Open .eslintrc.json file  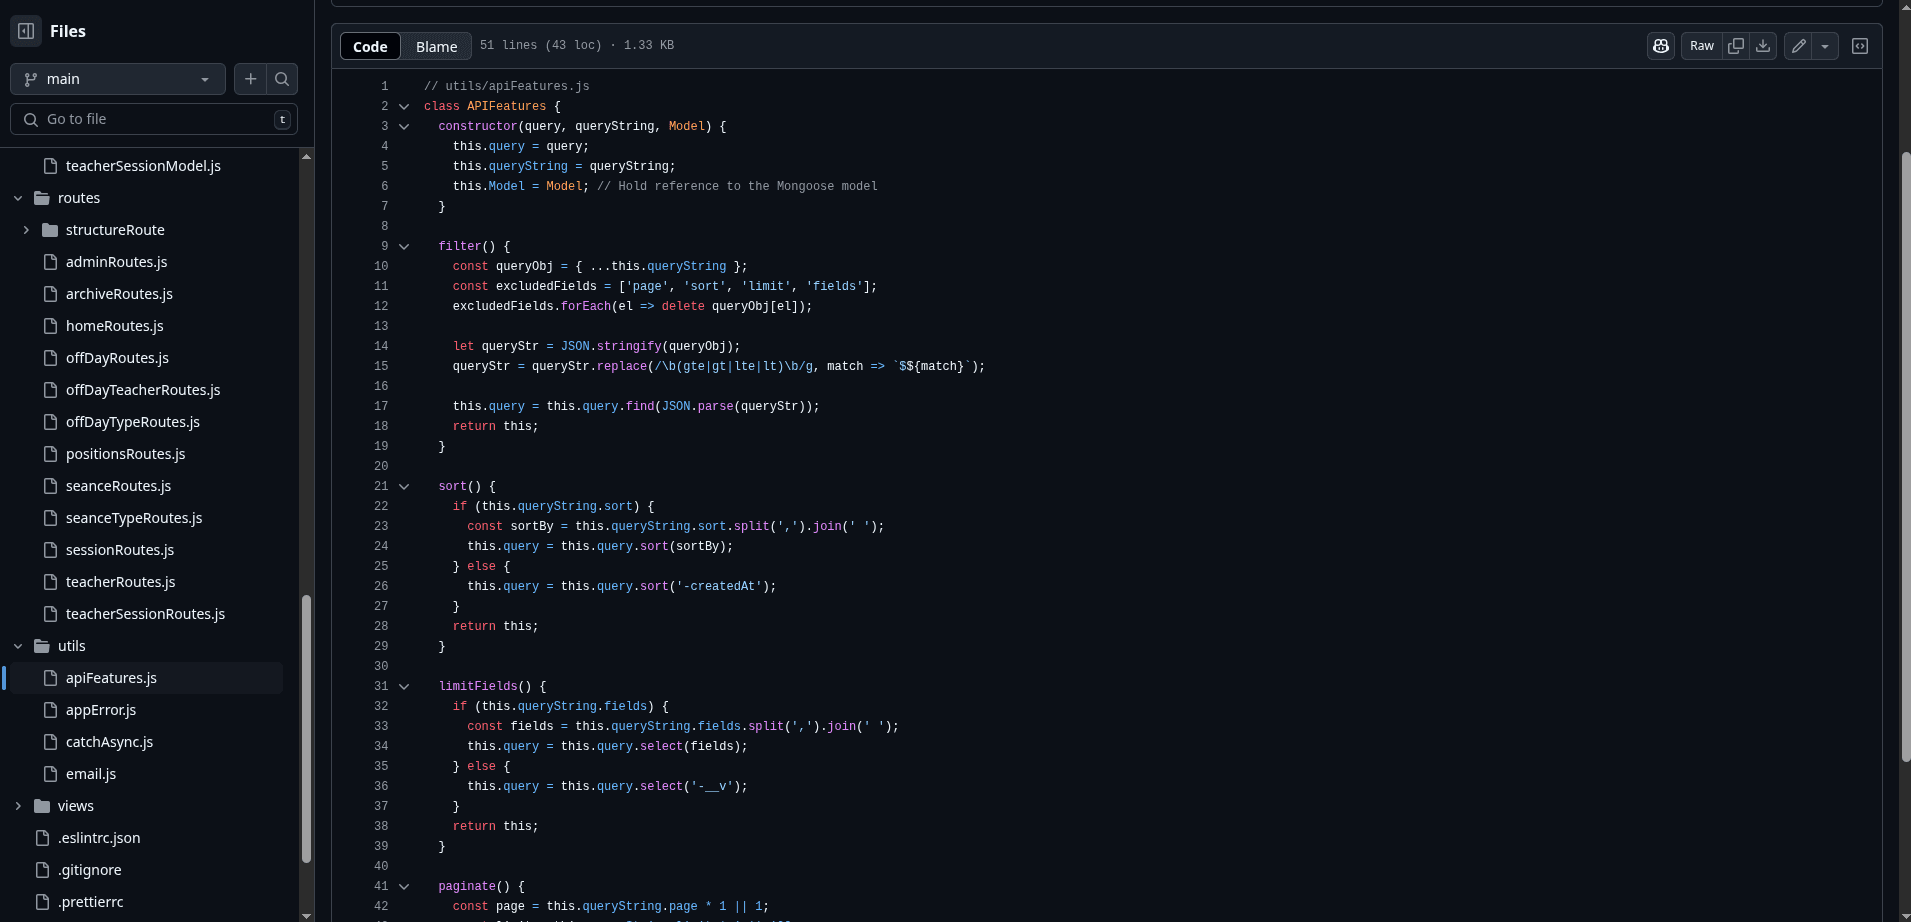tap(99, 838)
